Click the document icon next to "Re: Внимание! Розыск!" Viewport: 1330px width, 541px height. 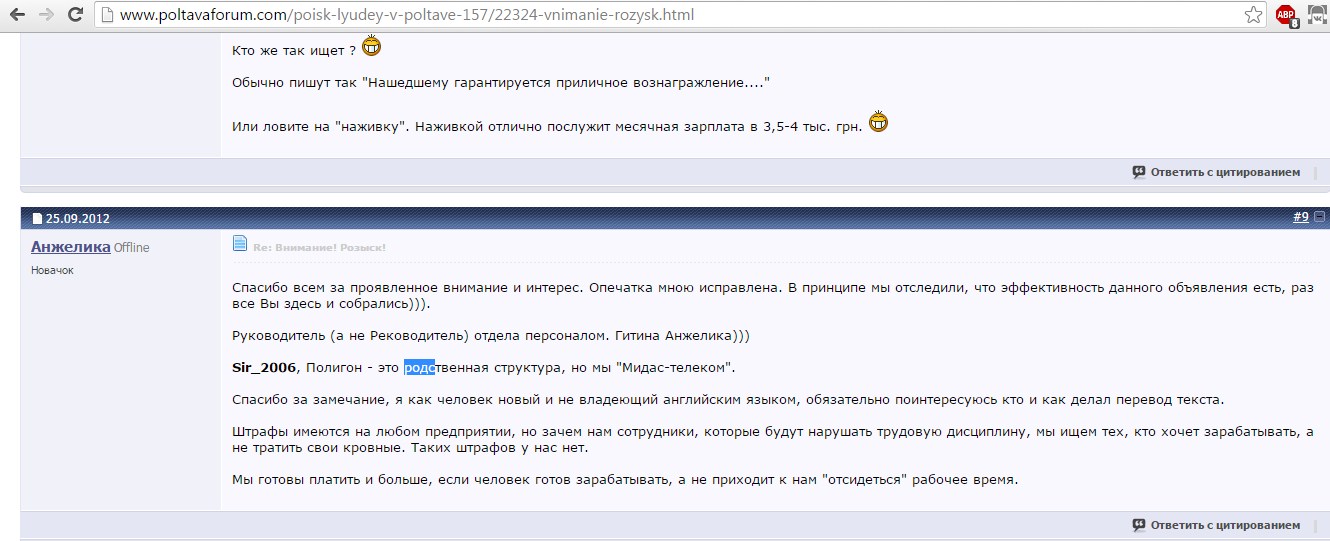[240, 243]
